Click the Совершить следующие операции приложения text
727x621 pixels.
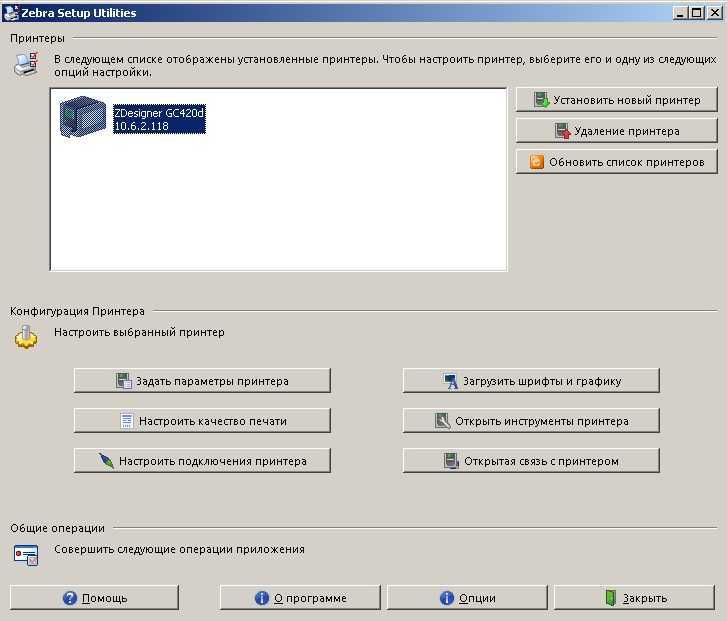pyautogui.click(x=179, y=549)
